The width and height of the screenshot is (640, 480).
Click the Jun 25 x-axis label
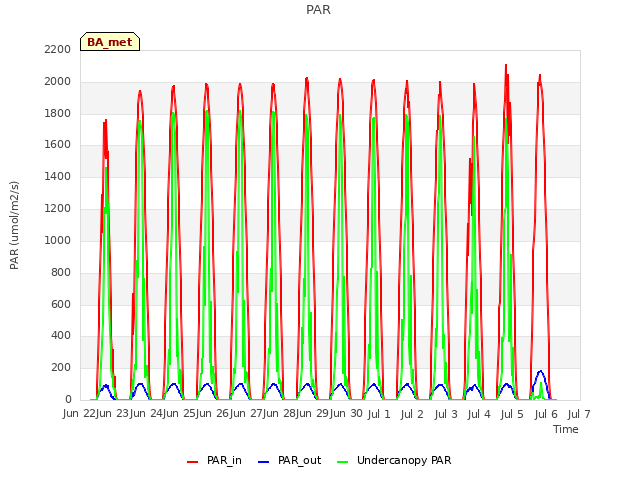179,413
